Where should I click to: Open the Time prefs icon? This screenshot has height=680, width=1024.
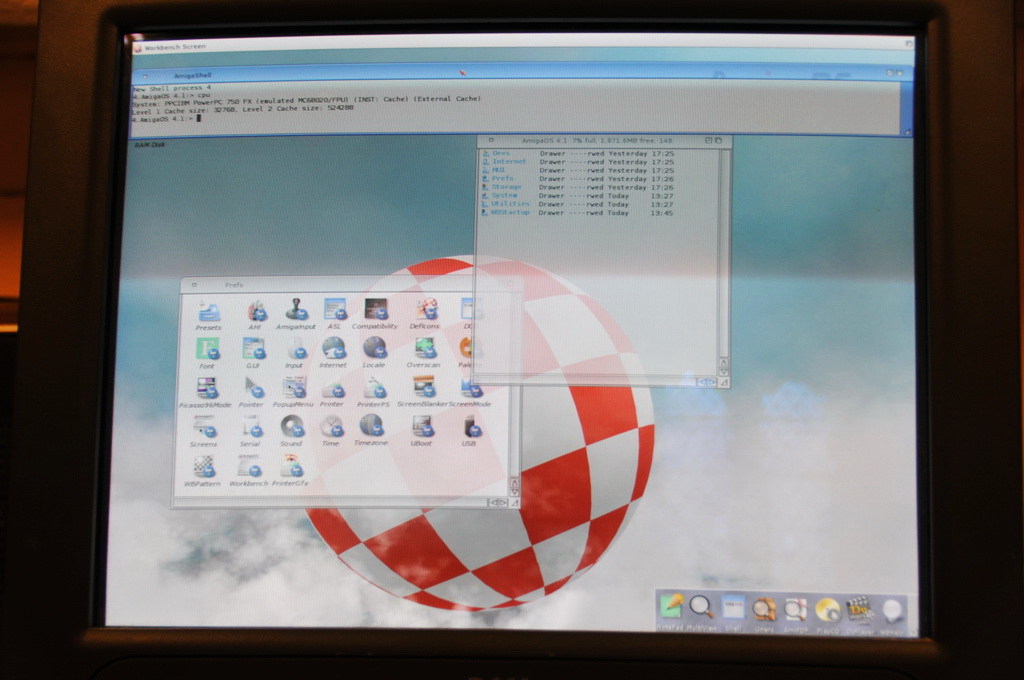331,432
